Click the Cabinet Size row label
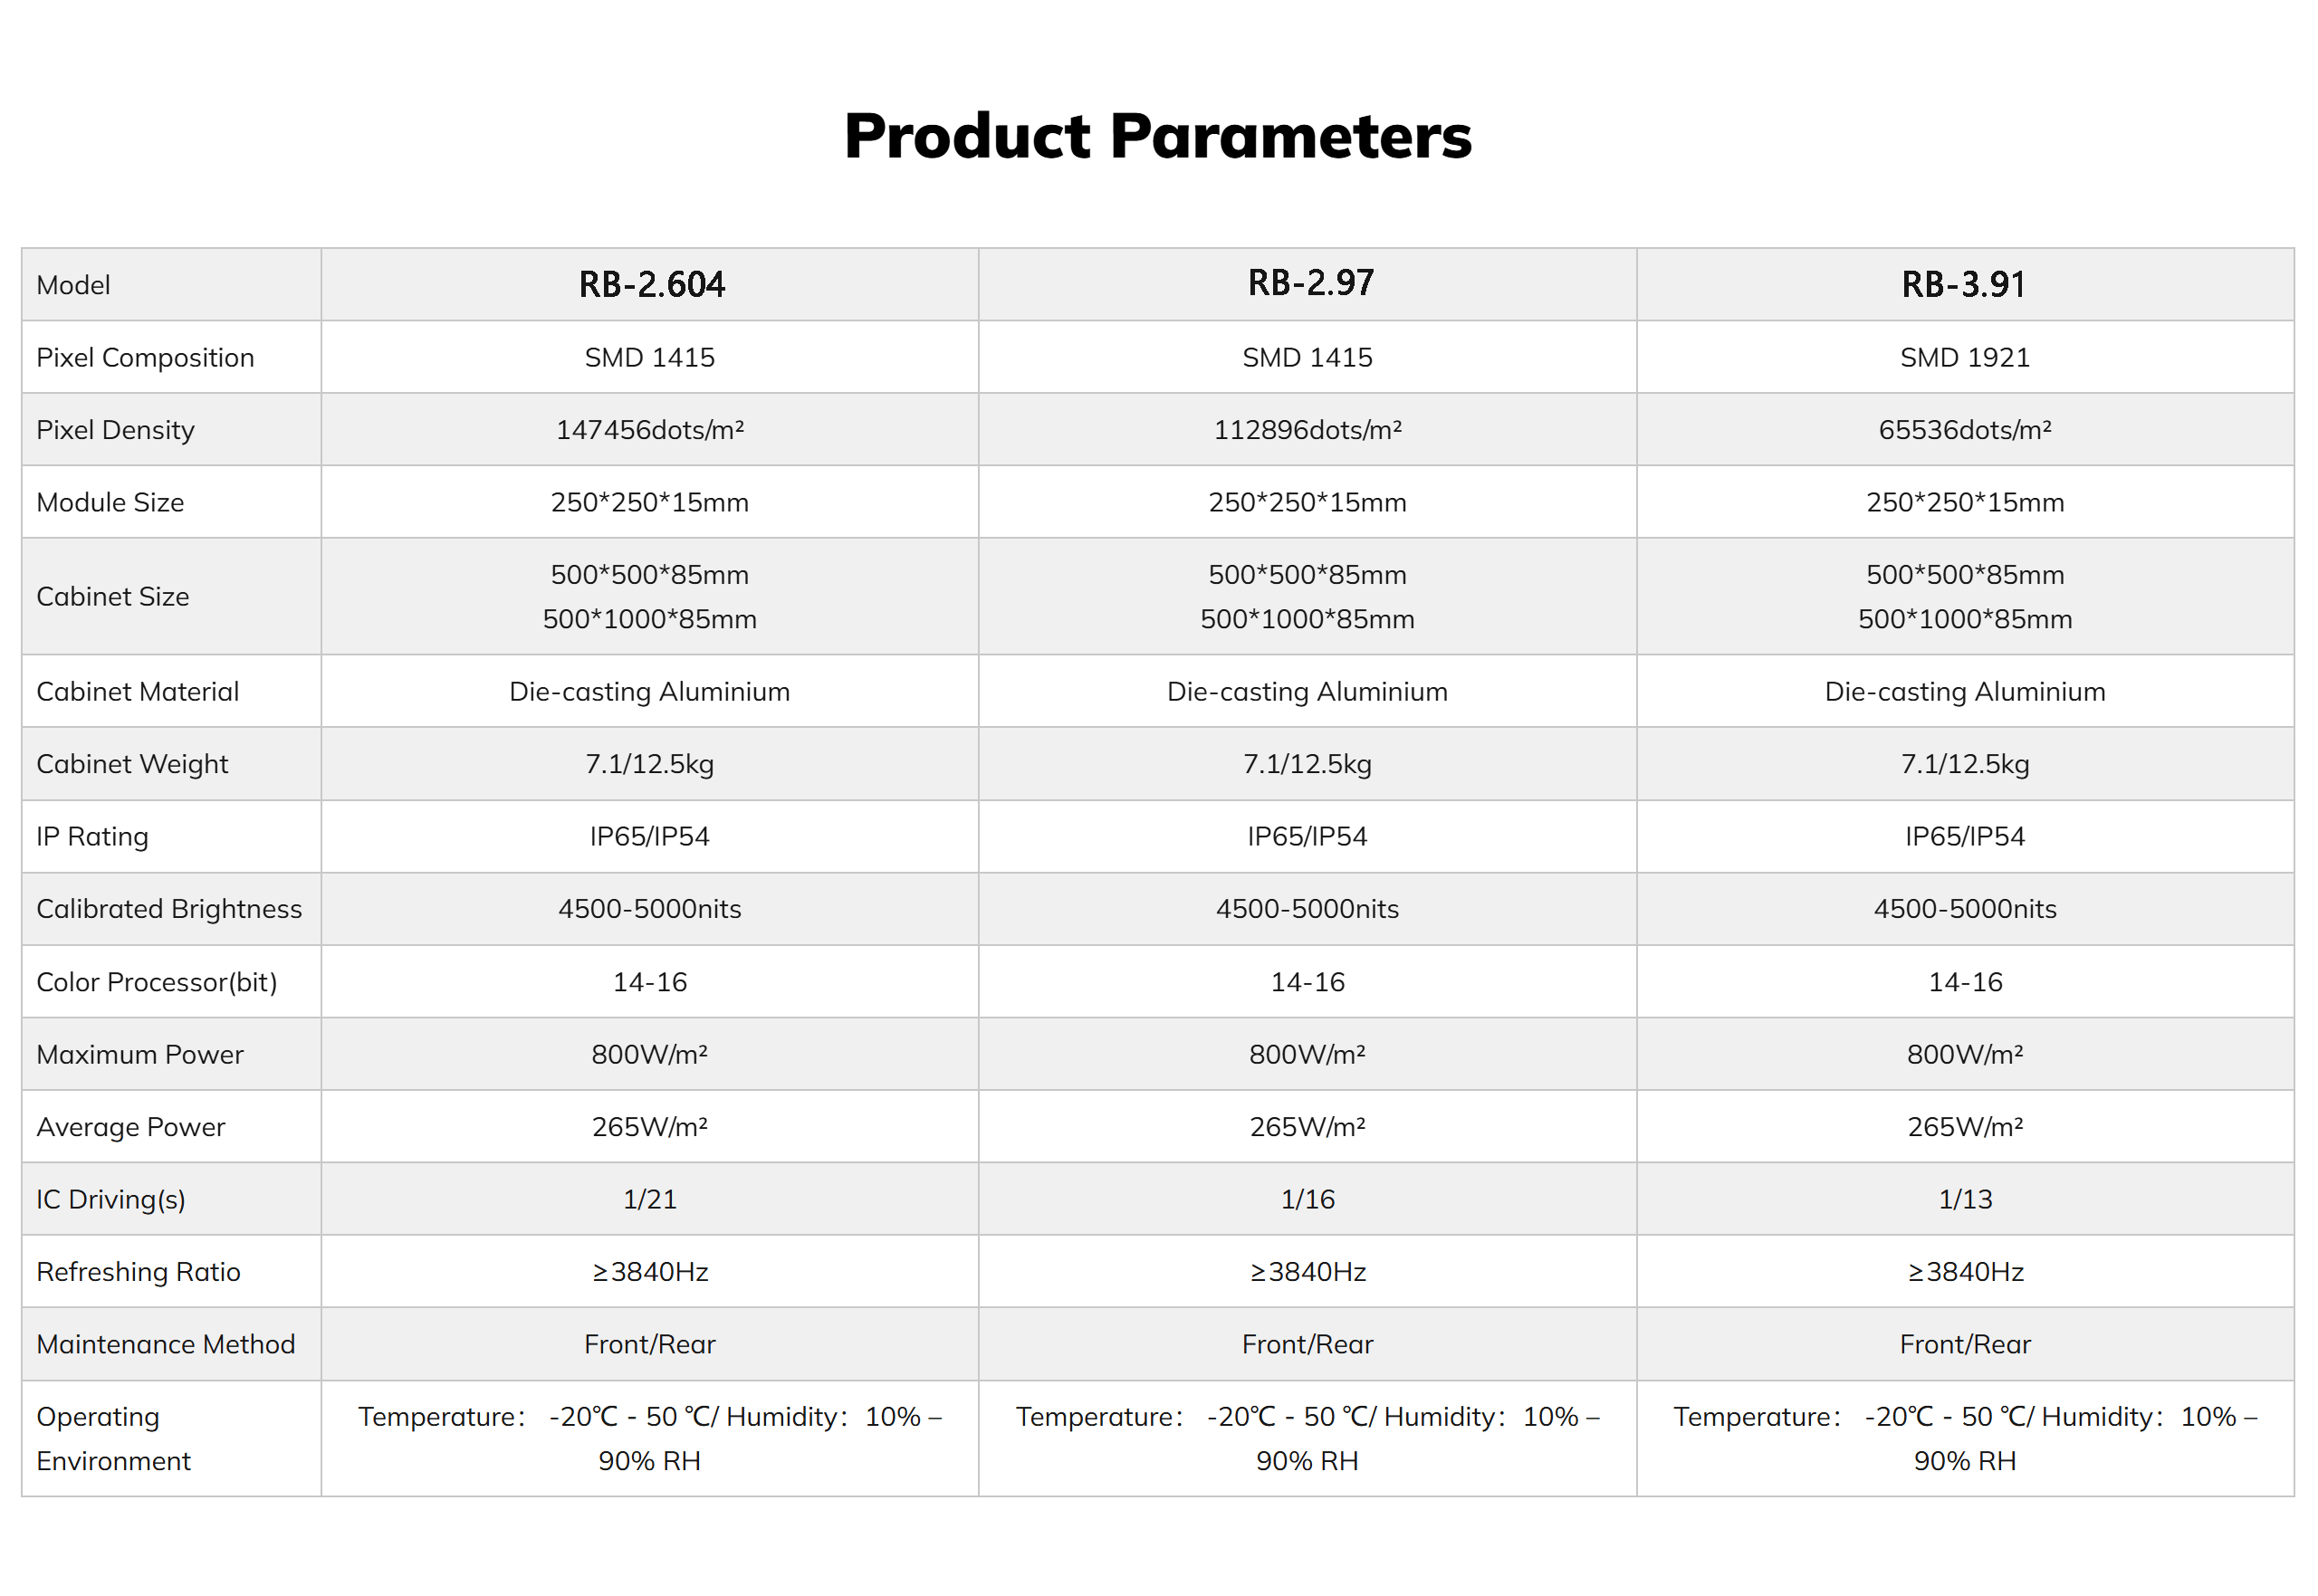Viewport: 2318px width, 1596px height. pos(112,597)
